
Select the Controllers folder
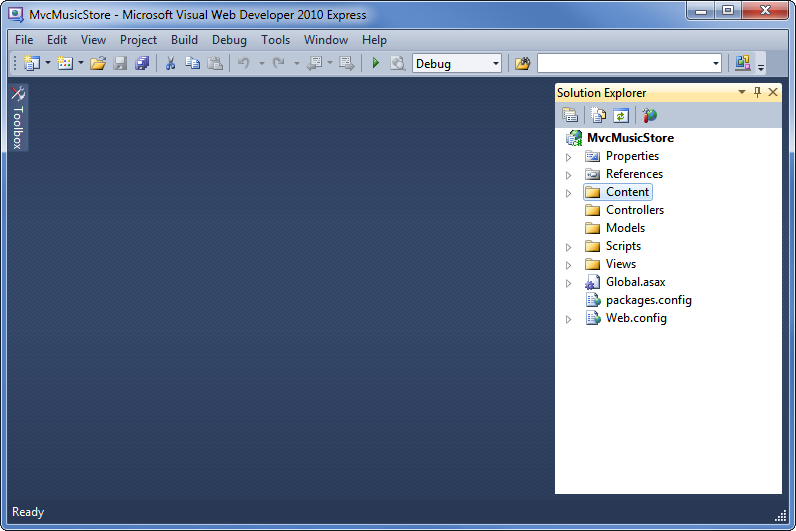634,210
